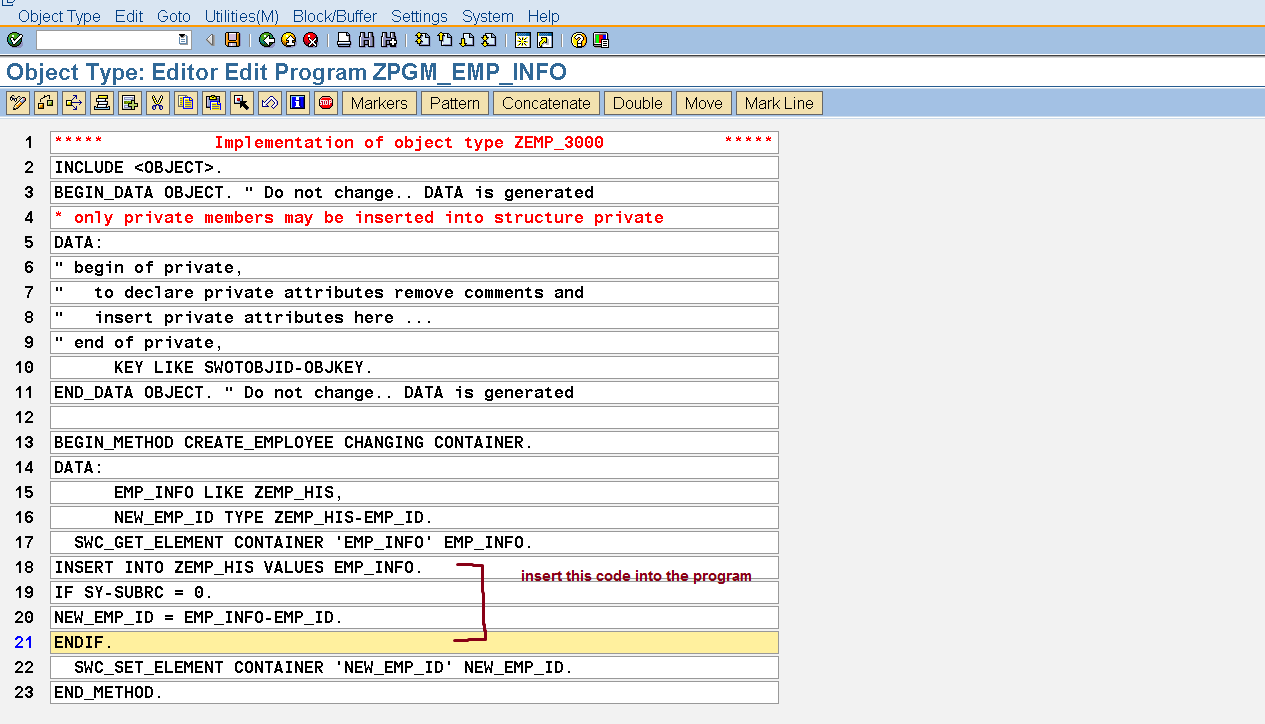Save the program with the floppy disk icon
1265x724 pixels.
pyautogui.click(x=233, y=40)
